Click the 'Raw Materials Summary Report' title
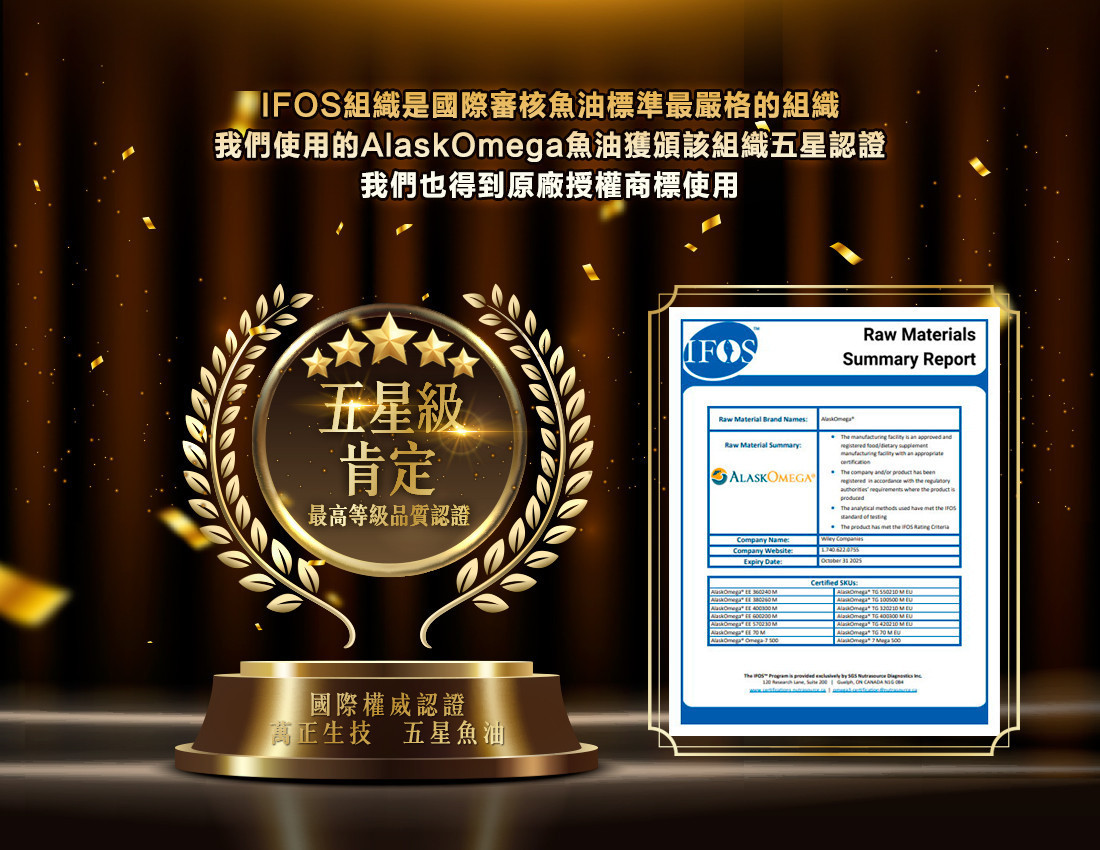 [909, 346]
